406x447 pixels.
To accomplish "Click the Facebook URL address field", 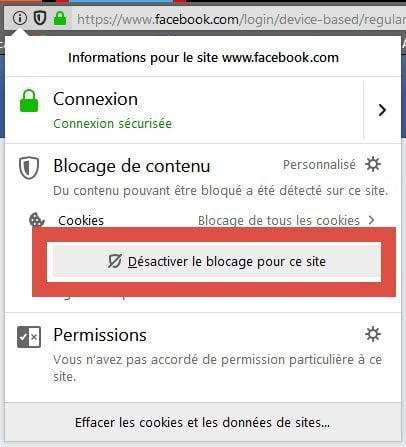I will tap(241, 19).
